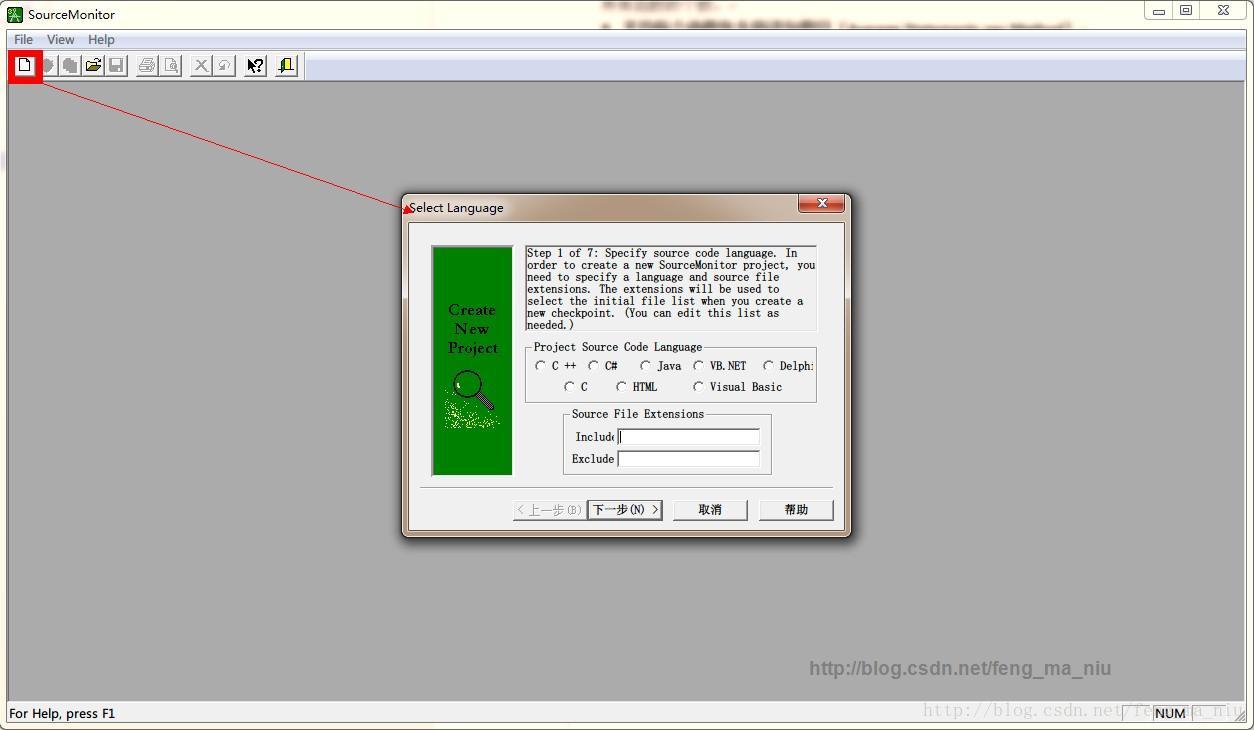Click the NUM indicator in status bar
1254x730 pixels.
tap(1170, 713)
